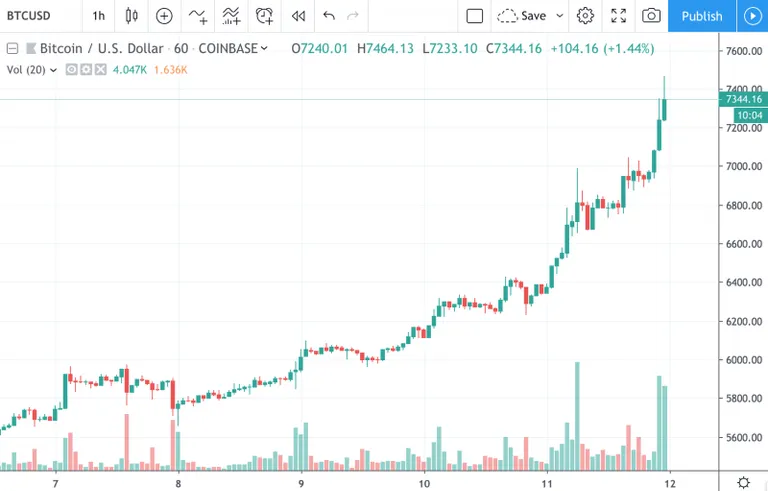Enter fullscreen mode

click(619, 16)
